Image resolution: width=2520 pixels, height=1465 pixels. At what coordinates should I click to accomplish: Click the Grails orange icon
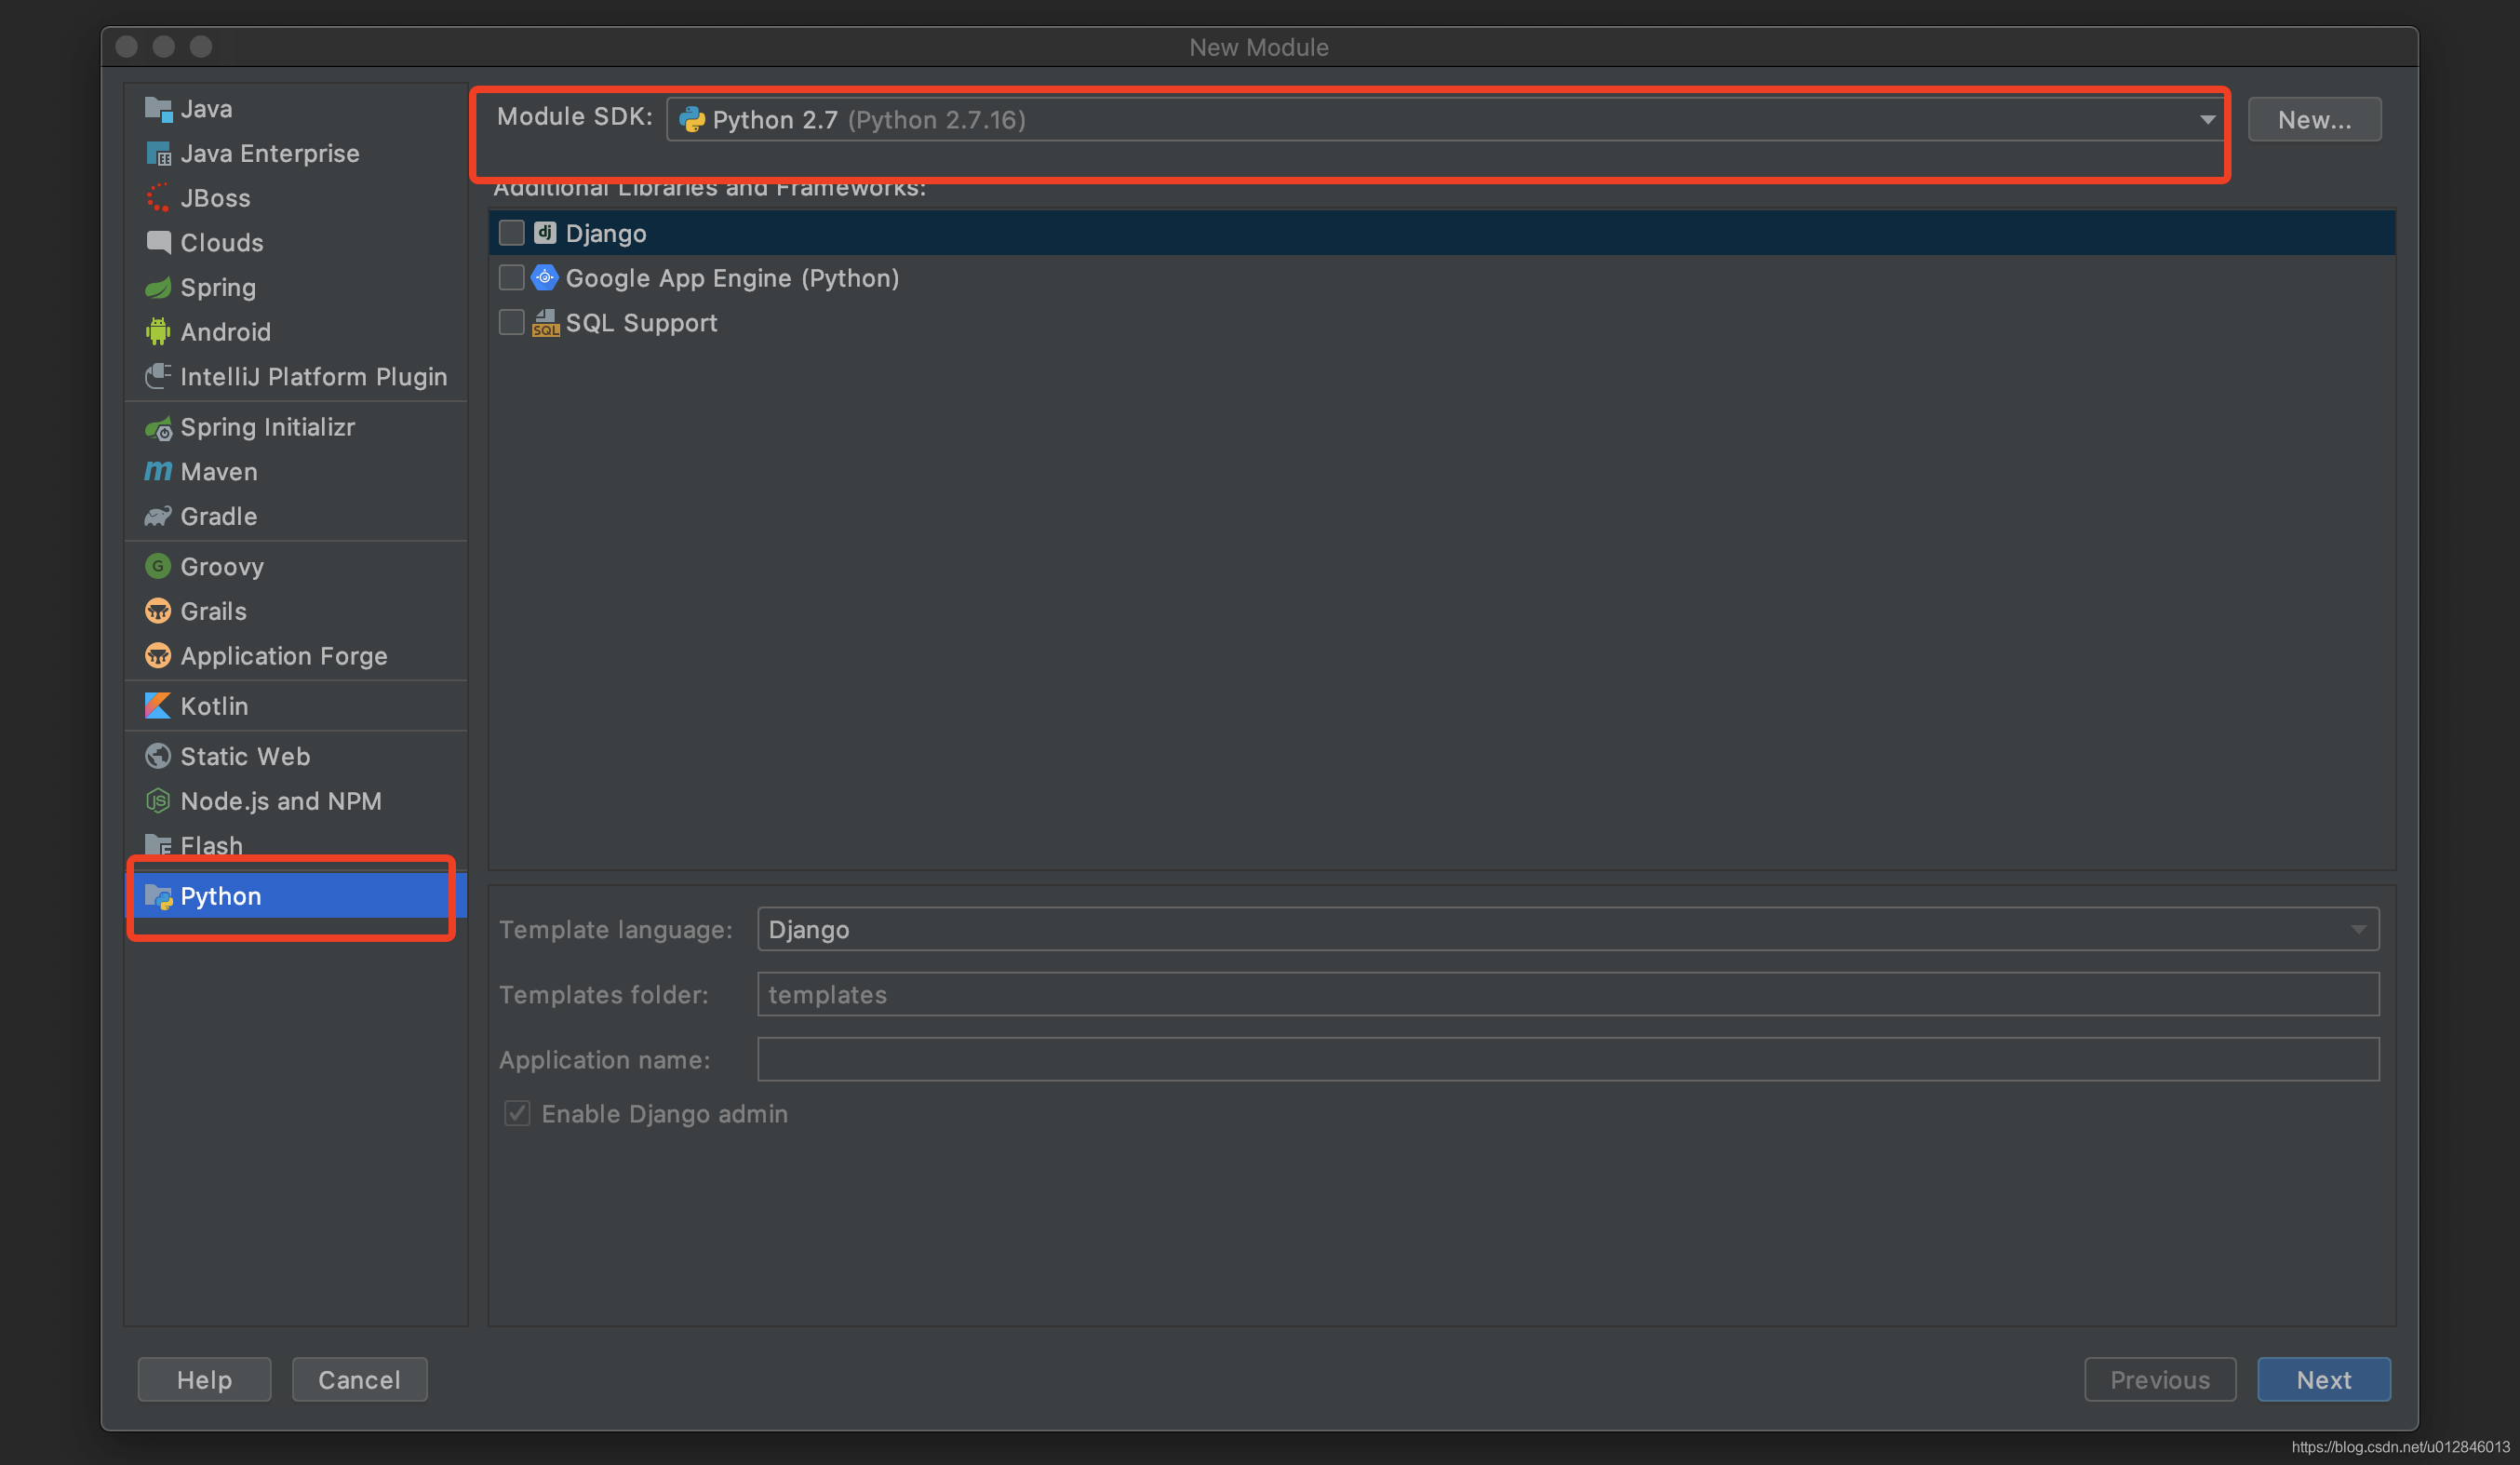tap(158, 611)
